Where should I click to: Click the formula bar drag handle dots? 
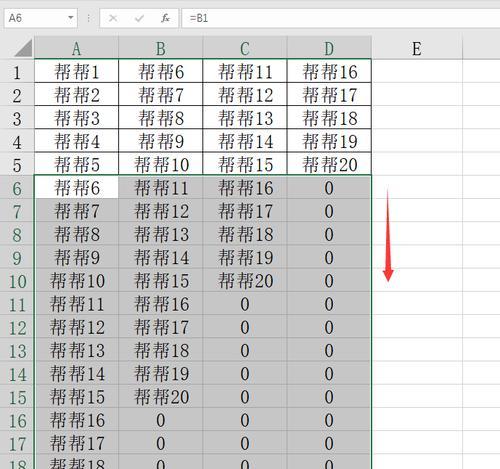point(88,18)
